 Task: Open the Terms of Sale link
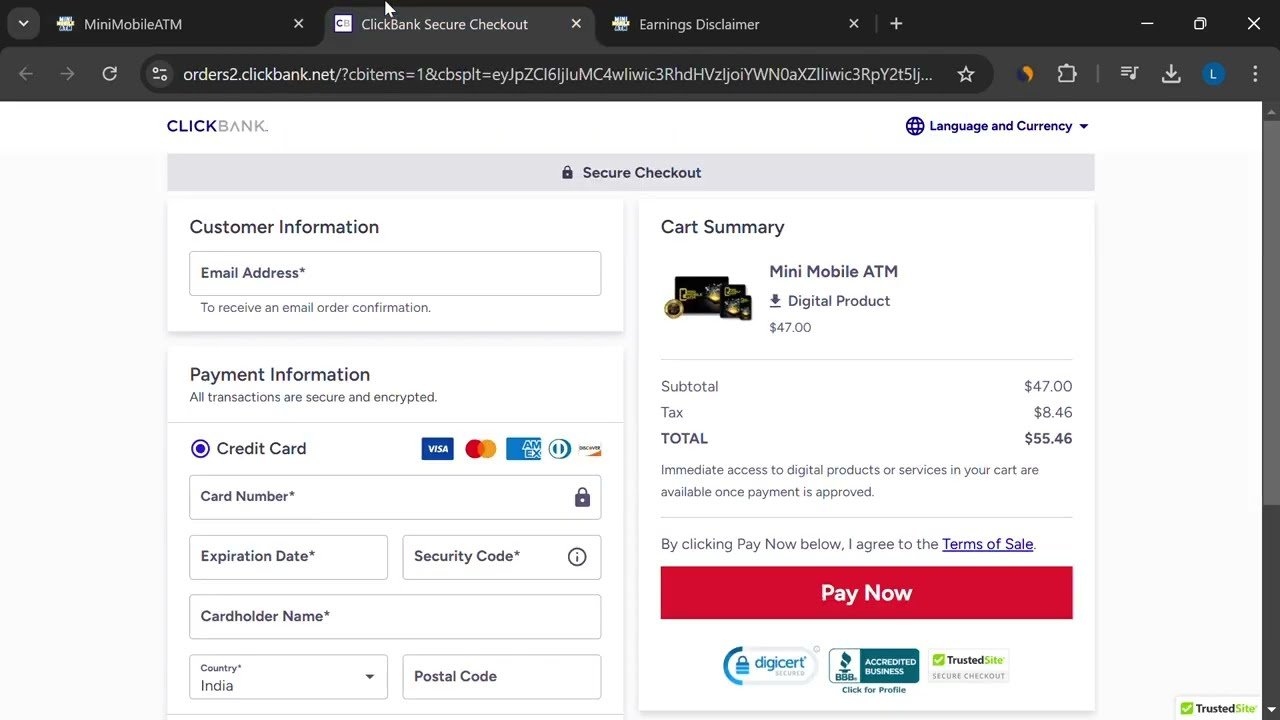(987, 544)
